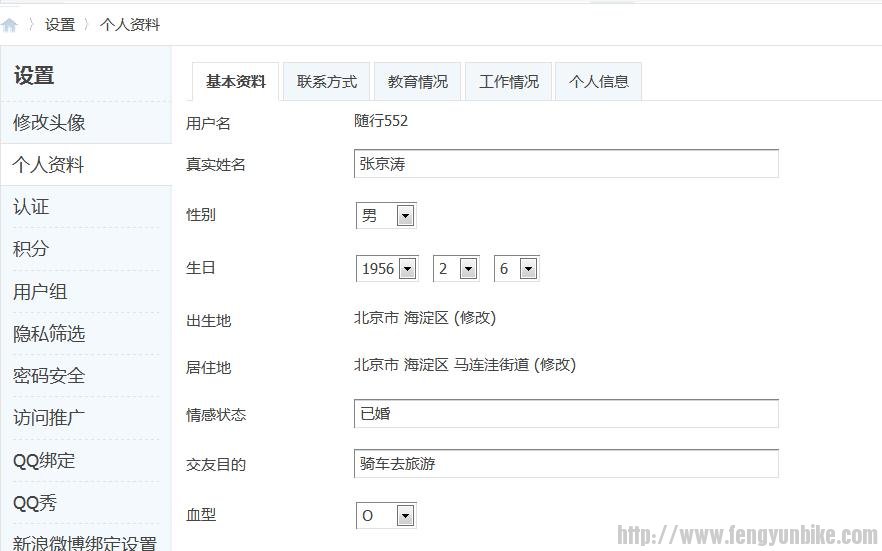Expand the birth year 1956 dropdown
Screen dimensions: 882x551
pos(387,268)
